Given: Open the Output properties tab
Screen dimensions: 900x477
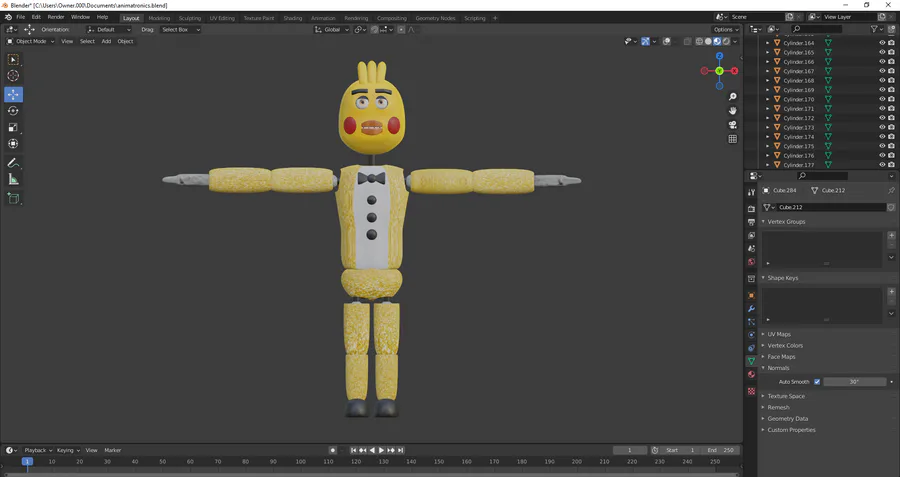Looking at the screenshot, I should coord(751,222).
